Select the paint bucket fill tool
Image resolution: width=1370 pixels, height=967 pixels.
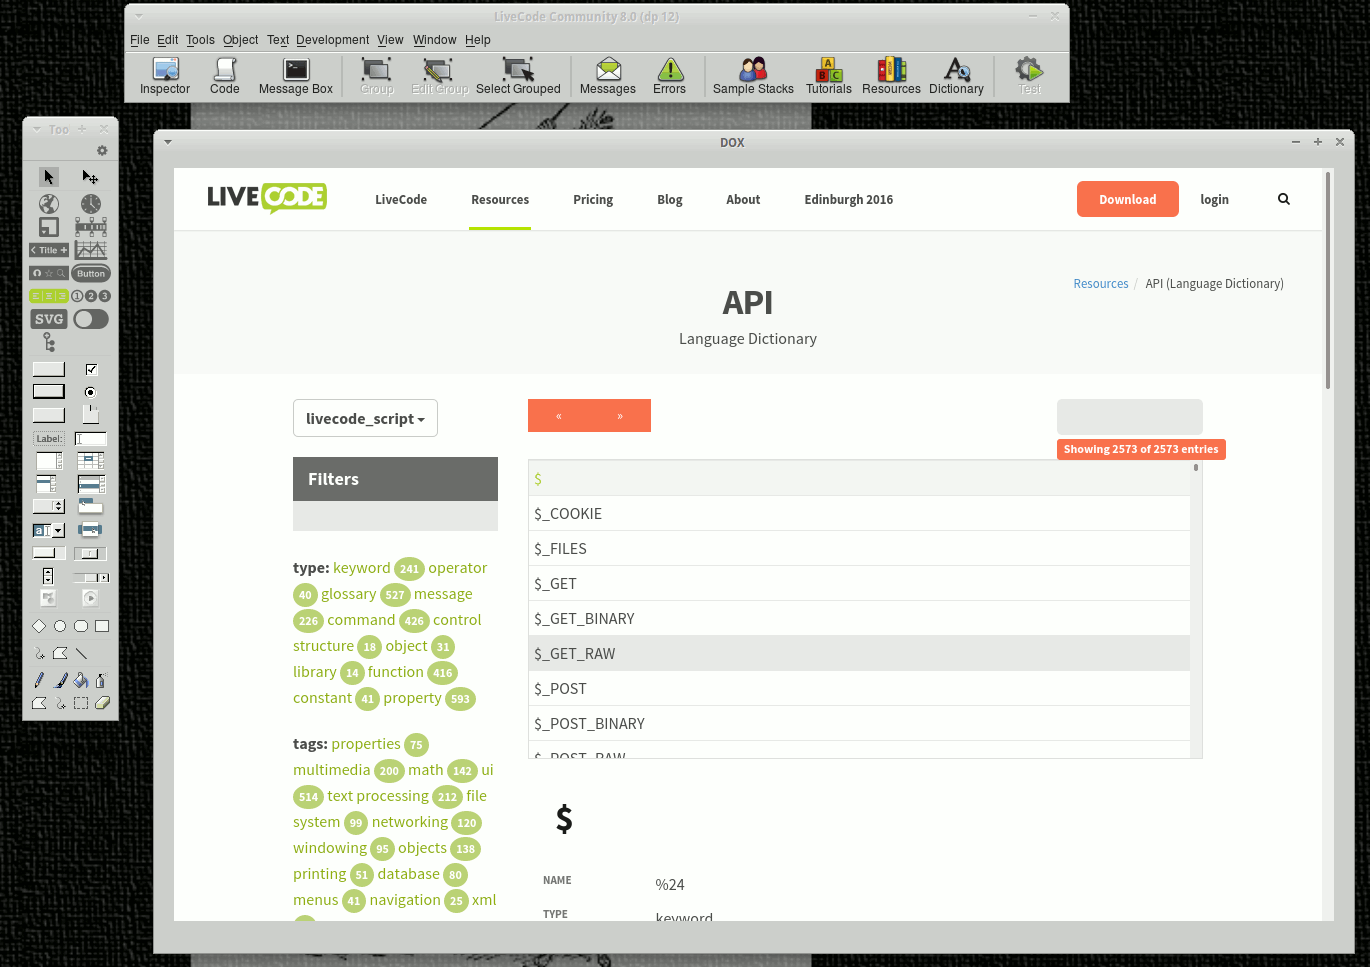coord(81,680)
